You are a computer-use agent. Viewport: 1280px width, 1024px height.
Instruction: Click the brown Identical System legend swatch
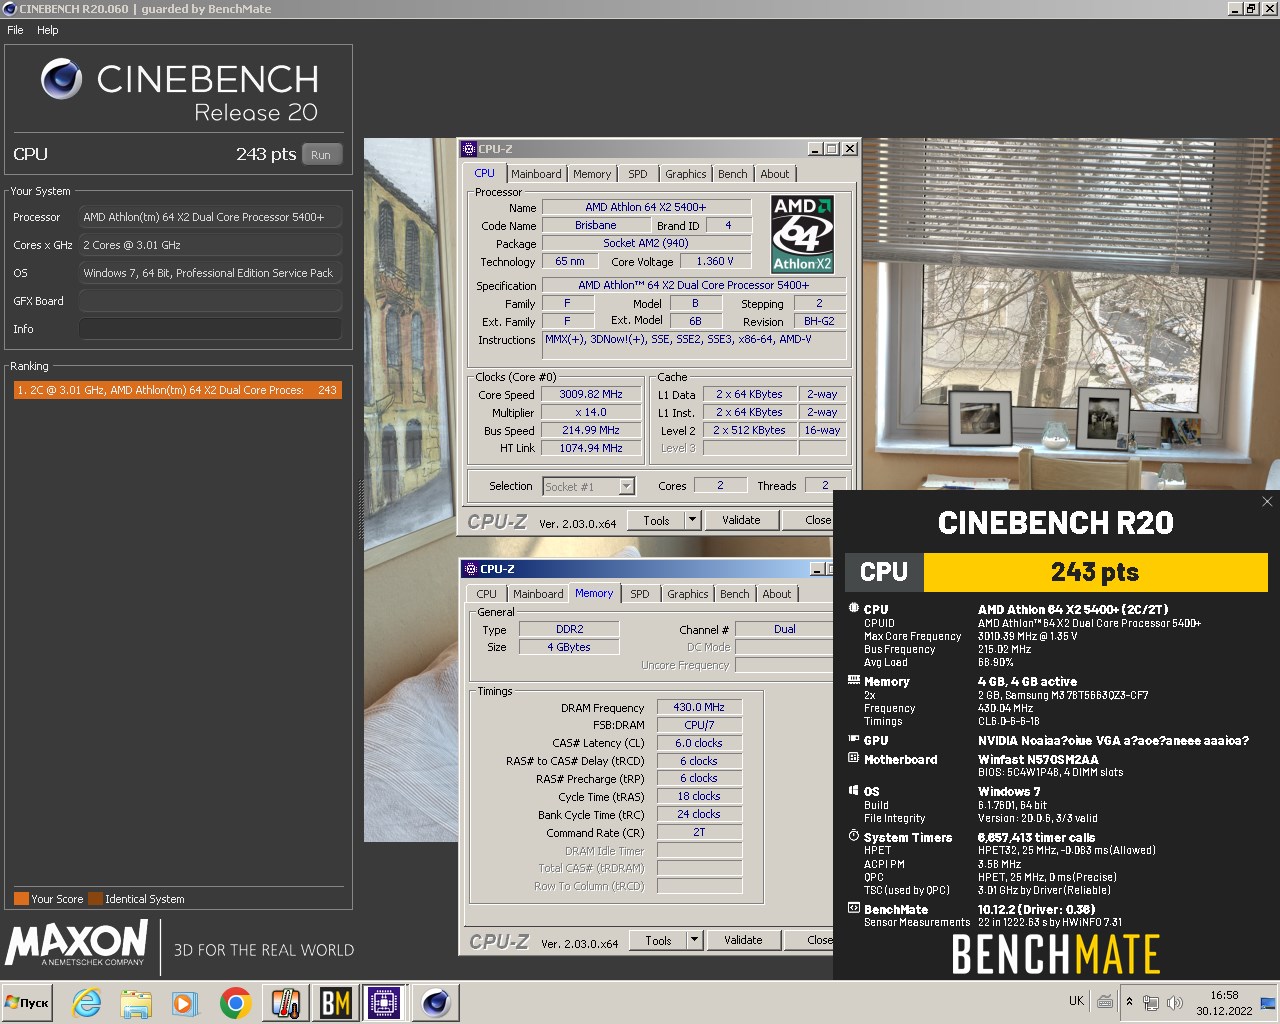point(95,898)
